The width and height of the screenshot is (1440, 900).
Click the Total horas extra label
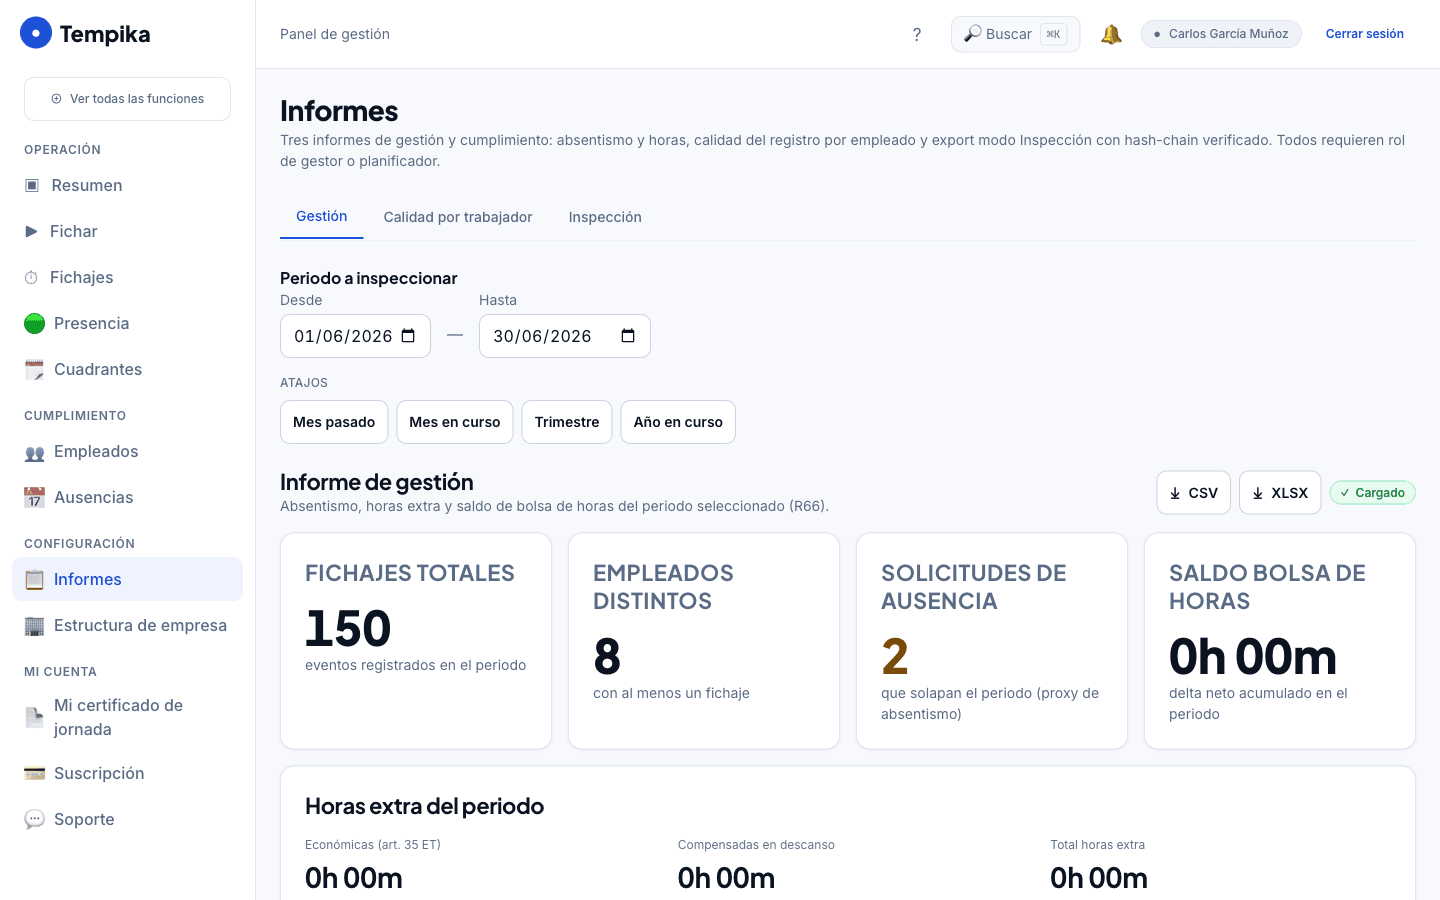click(1097, 845)
